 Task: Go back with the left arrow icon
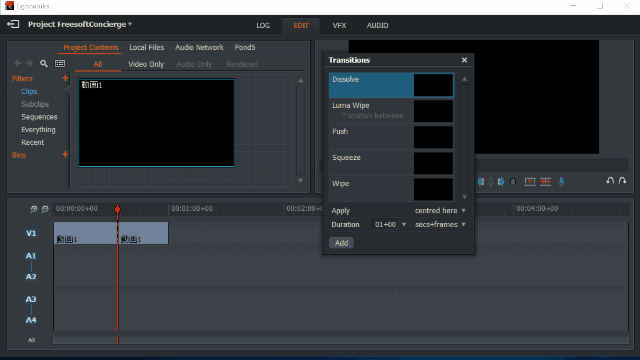pyautogui.click(x=18, y=63)
